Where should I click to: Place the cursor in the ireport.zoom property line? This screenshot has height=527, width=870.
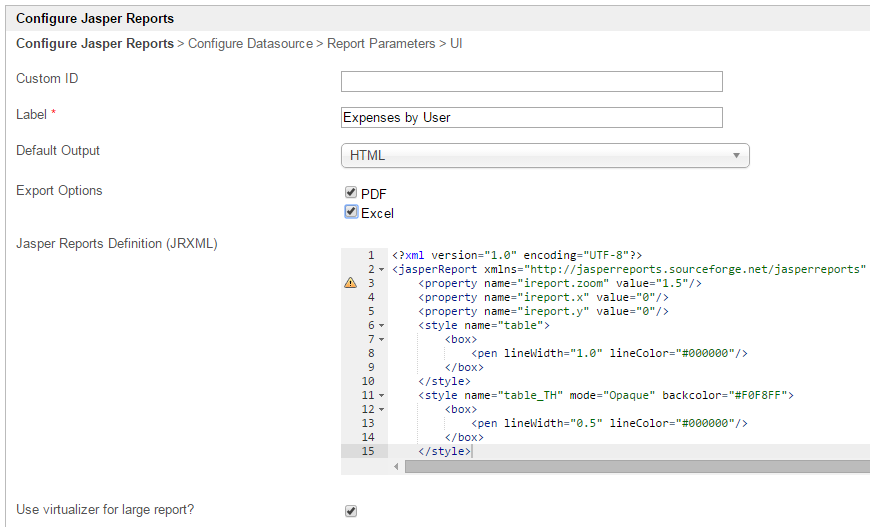point(560,283)
